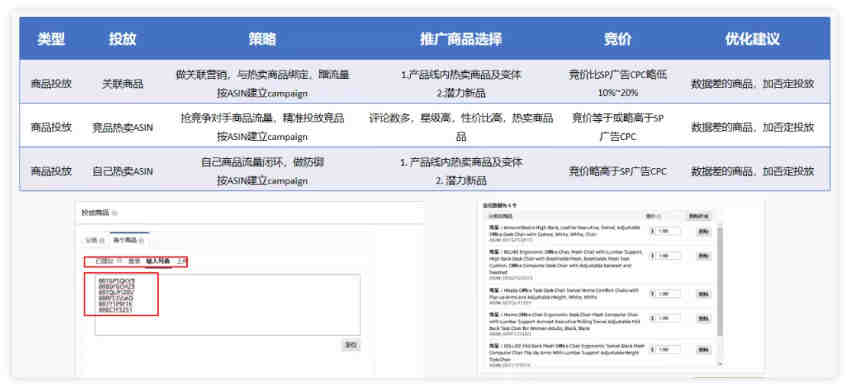This screenshot has width=849, height=390.
Task: Click the Mid Back Mesh Office Chair title
Action: [x=566, y=353]
